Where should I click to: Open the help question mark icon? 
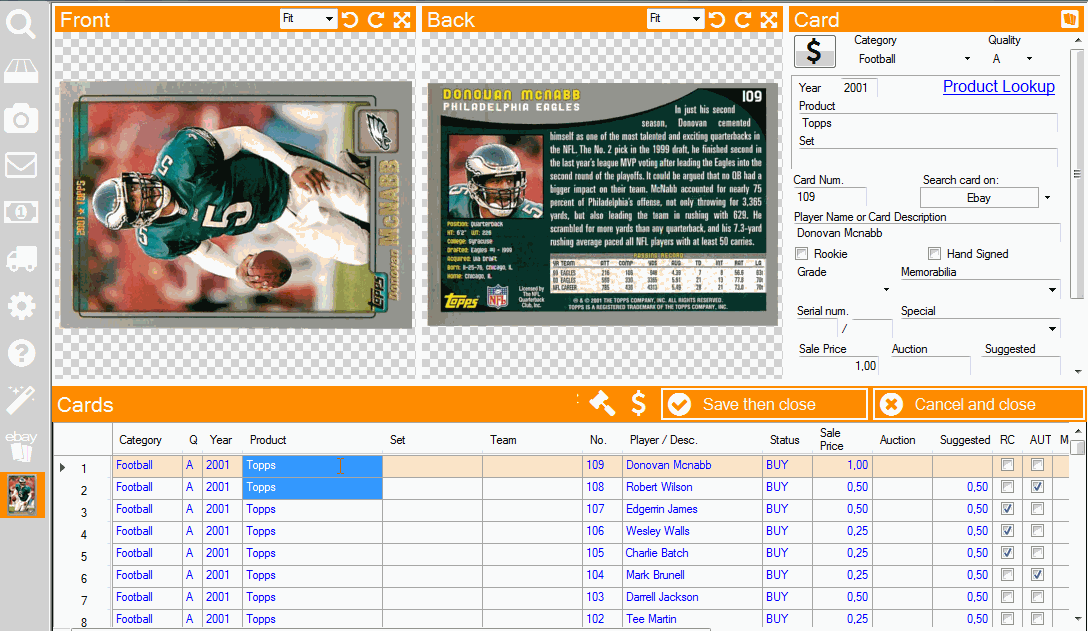point(21,353)
